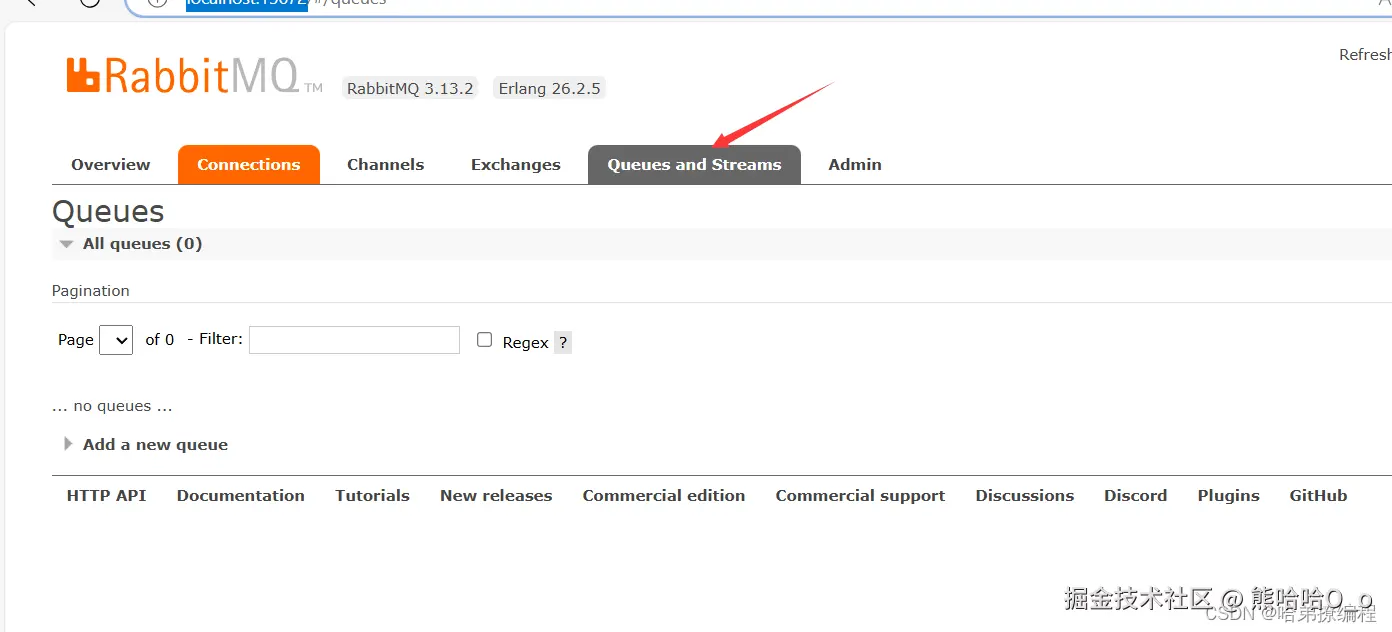Open the Discussions link
Screen dimensions: 1392x632
click(x=1025, y=496)
